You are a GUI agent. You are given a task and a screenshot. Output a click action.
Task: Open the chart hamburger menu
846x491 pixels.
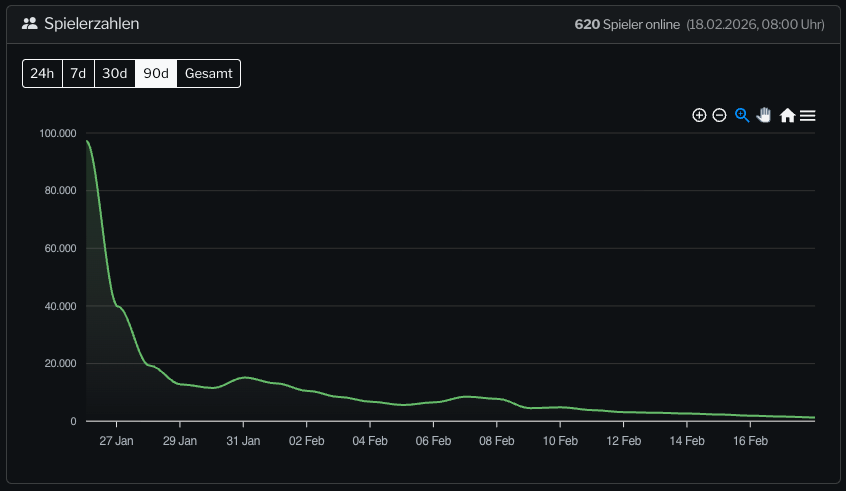pyautogui.click(x=808, y=115)
